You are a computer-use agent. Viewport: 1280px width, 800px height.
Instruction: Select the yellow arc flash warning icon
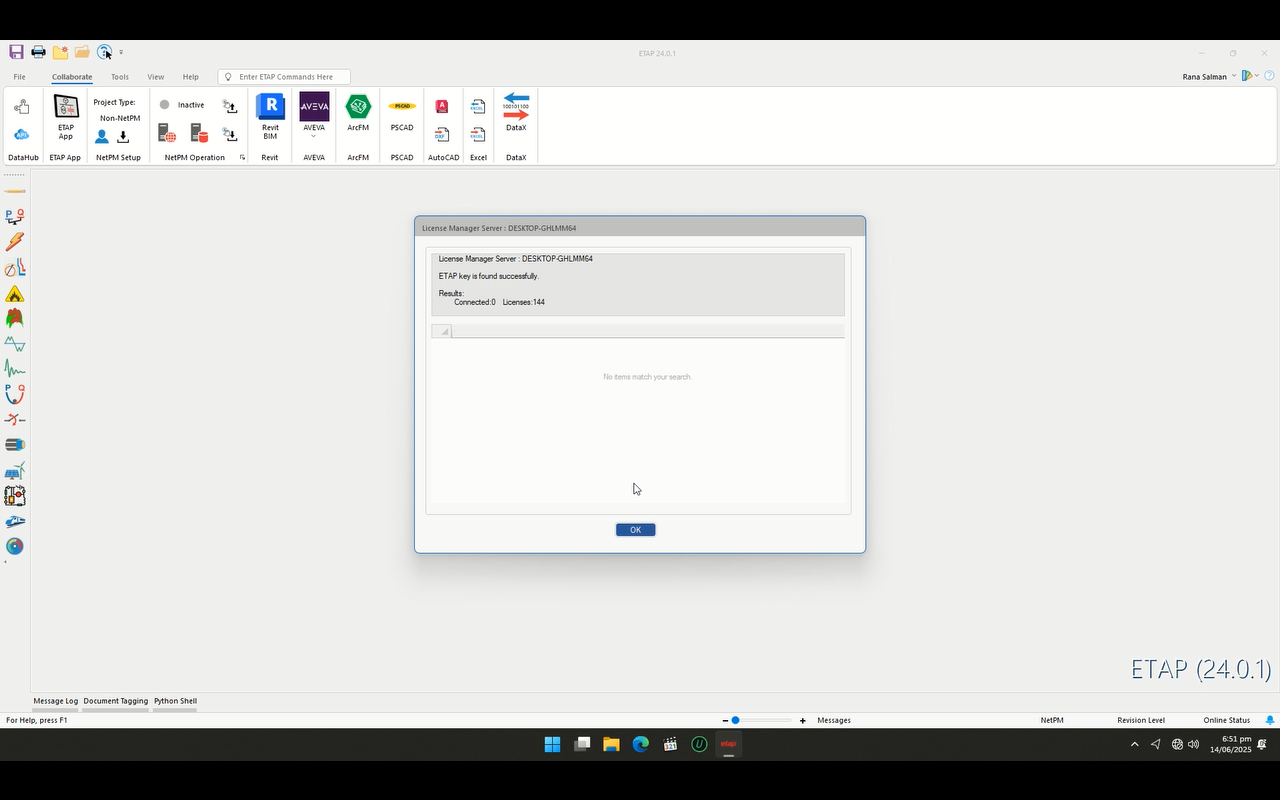(x=14, y=294)
